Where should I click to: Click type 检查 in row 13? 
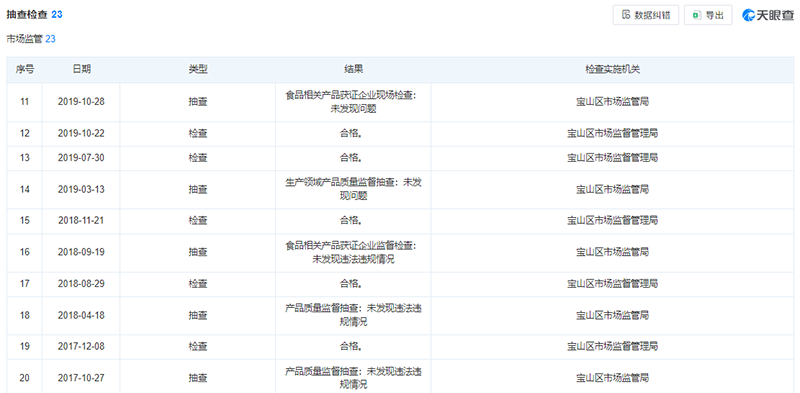197,158
